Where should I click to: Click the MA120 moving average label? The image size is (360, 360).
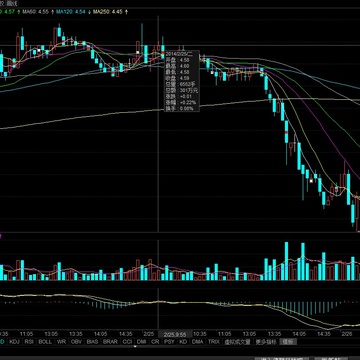71,12
